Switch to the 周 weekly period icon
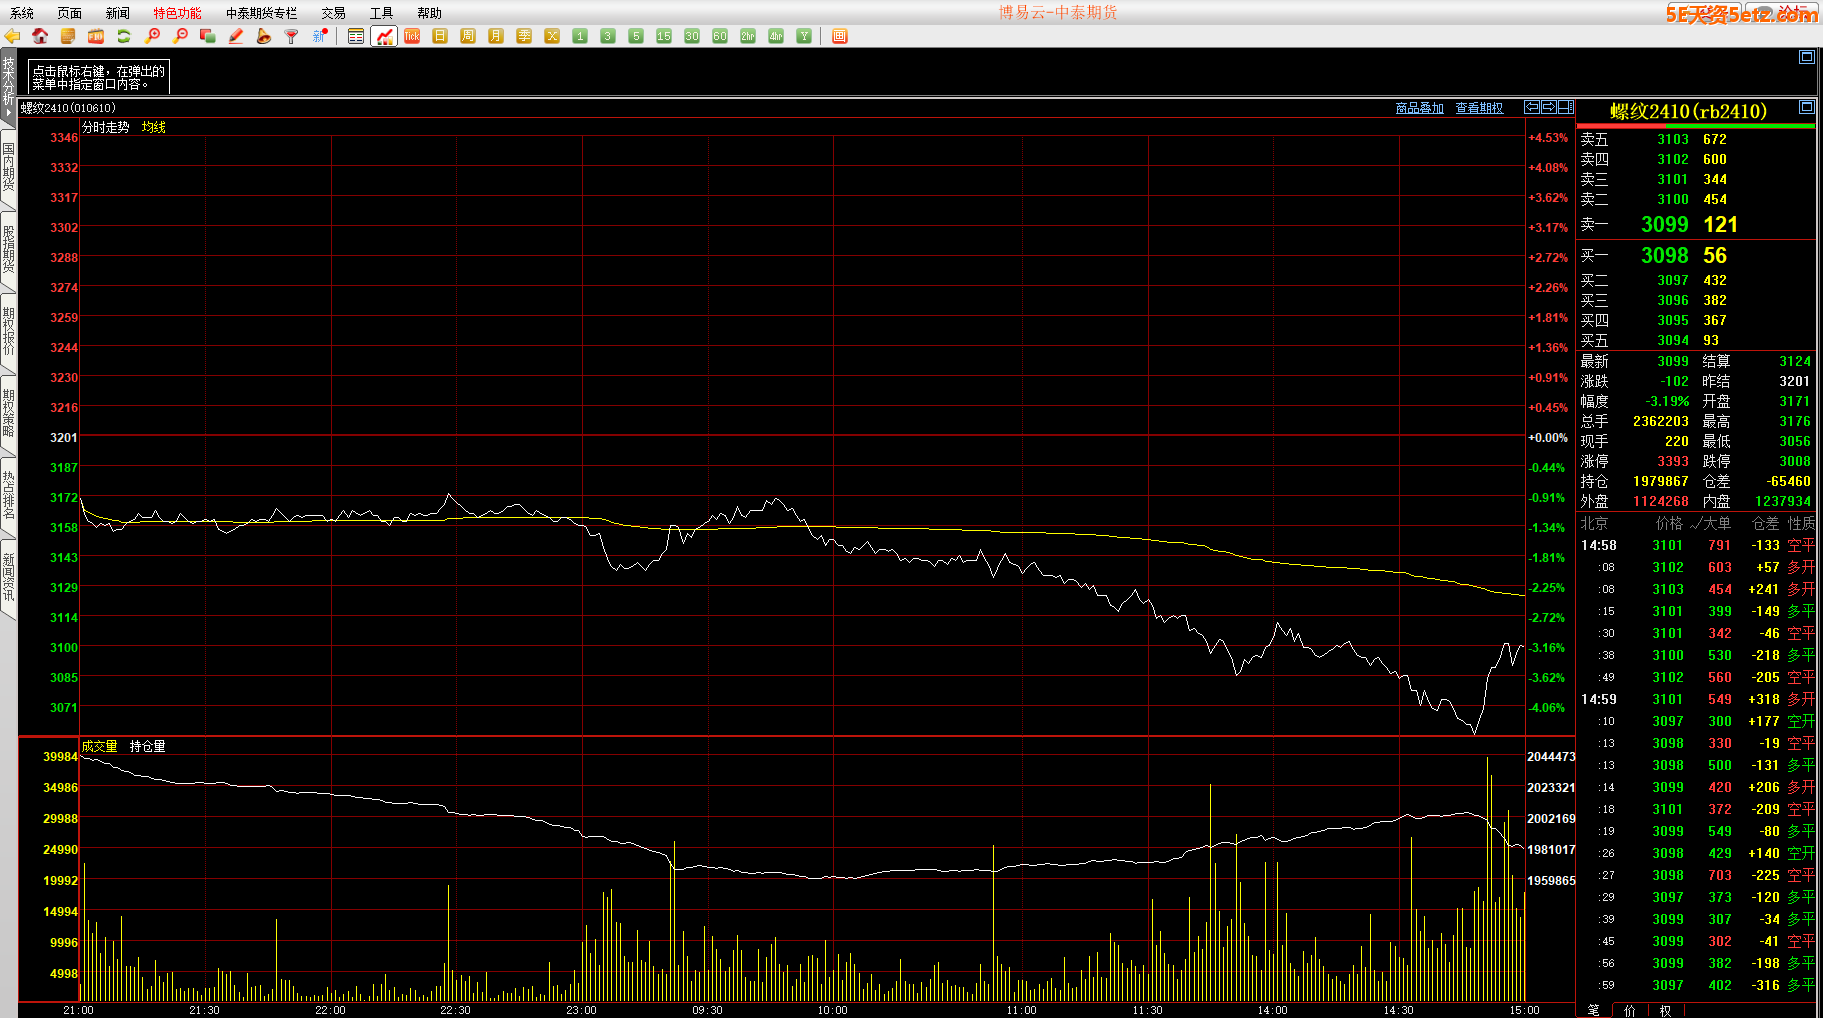 [468, 36]
